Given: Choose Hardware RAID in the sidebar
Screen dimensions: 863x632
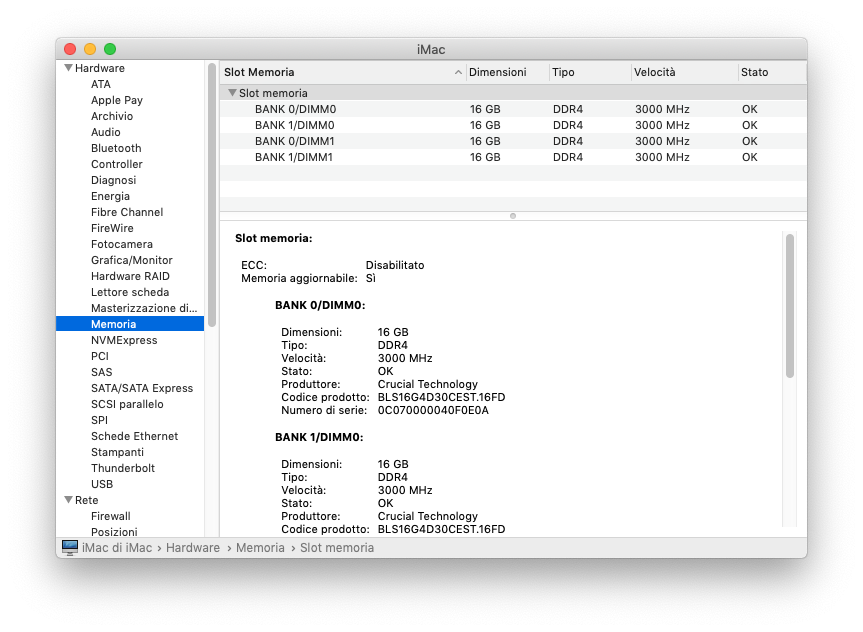Looking at the screenshot, I should click(x=130, y=276).
